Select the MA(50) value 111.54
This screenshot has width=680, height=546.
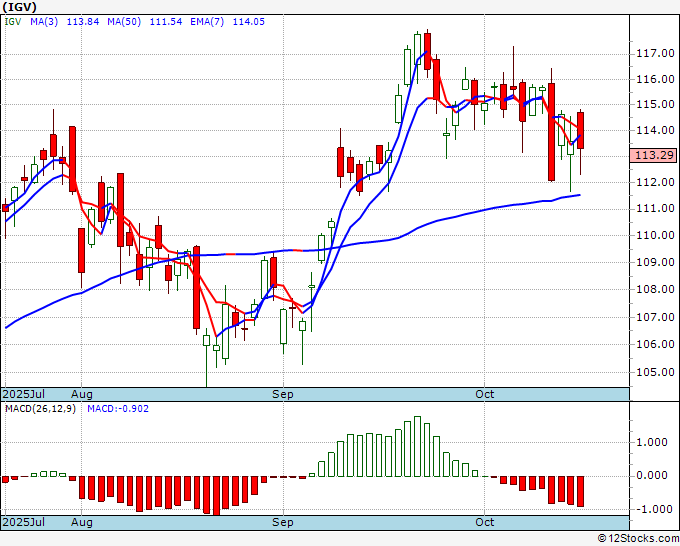click(166, 22)
